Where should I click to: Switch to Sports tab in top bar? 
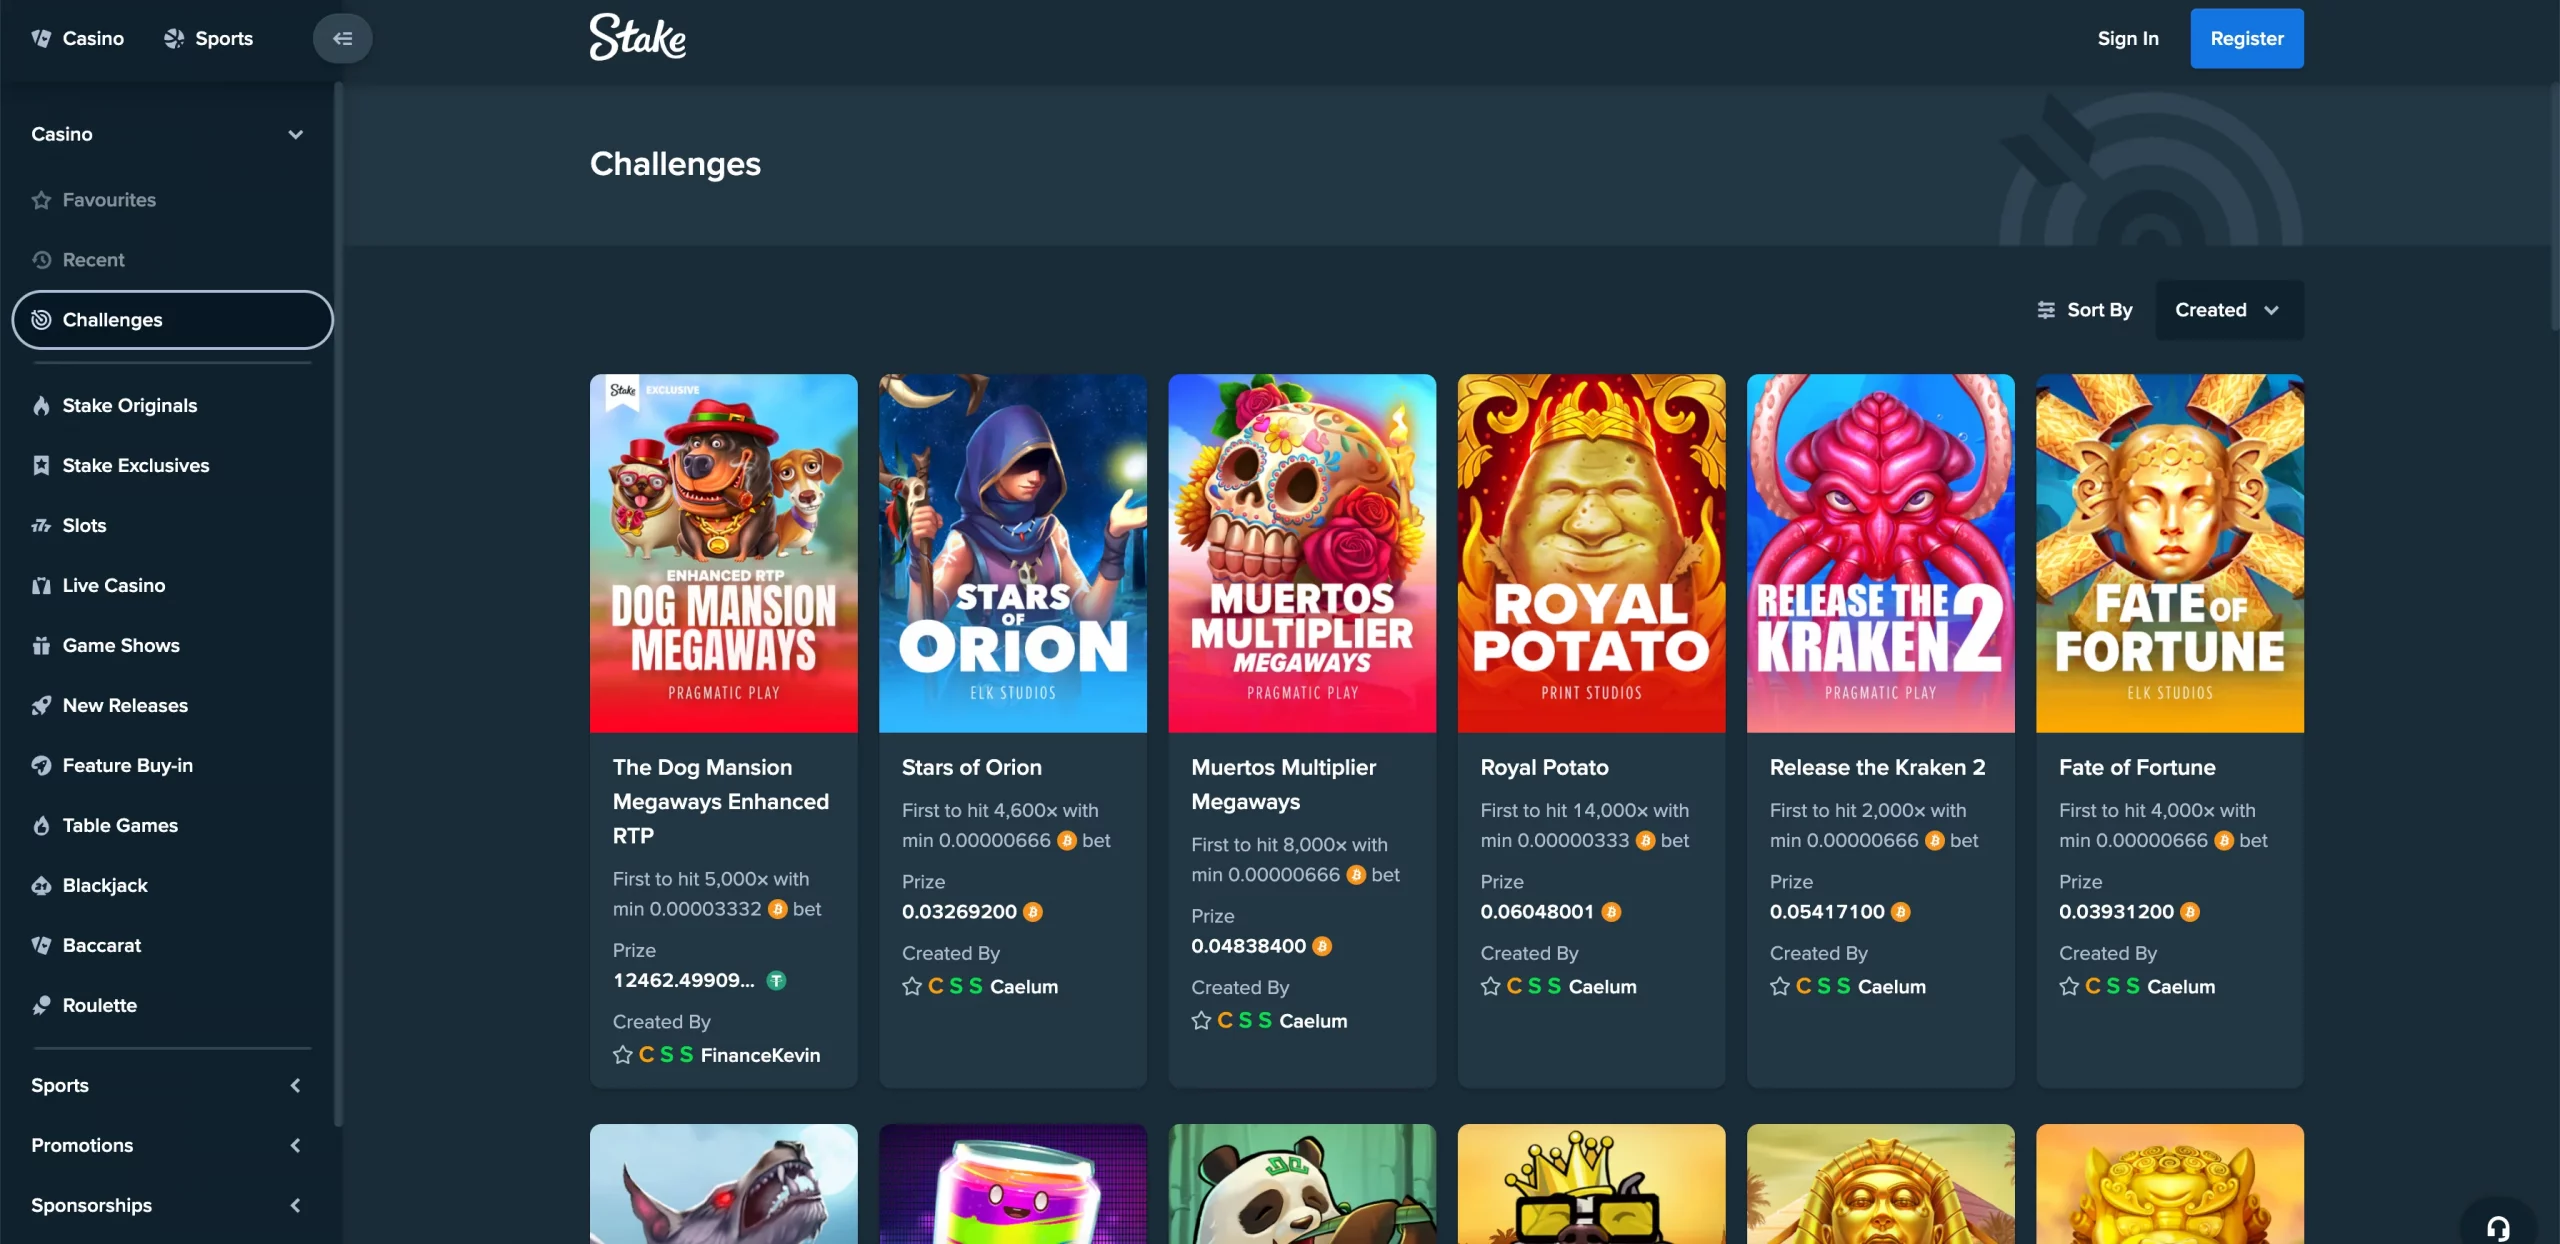[209, 38]
